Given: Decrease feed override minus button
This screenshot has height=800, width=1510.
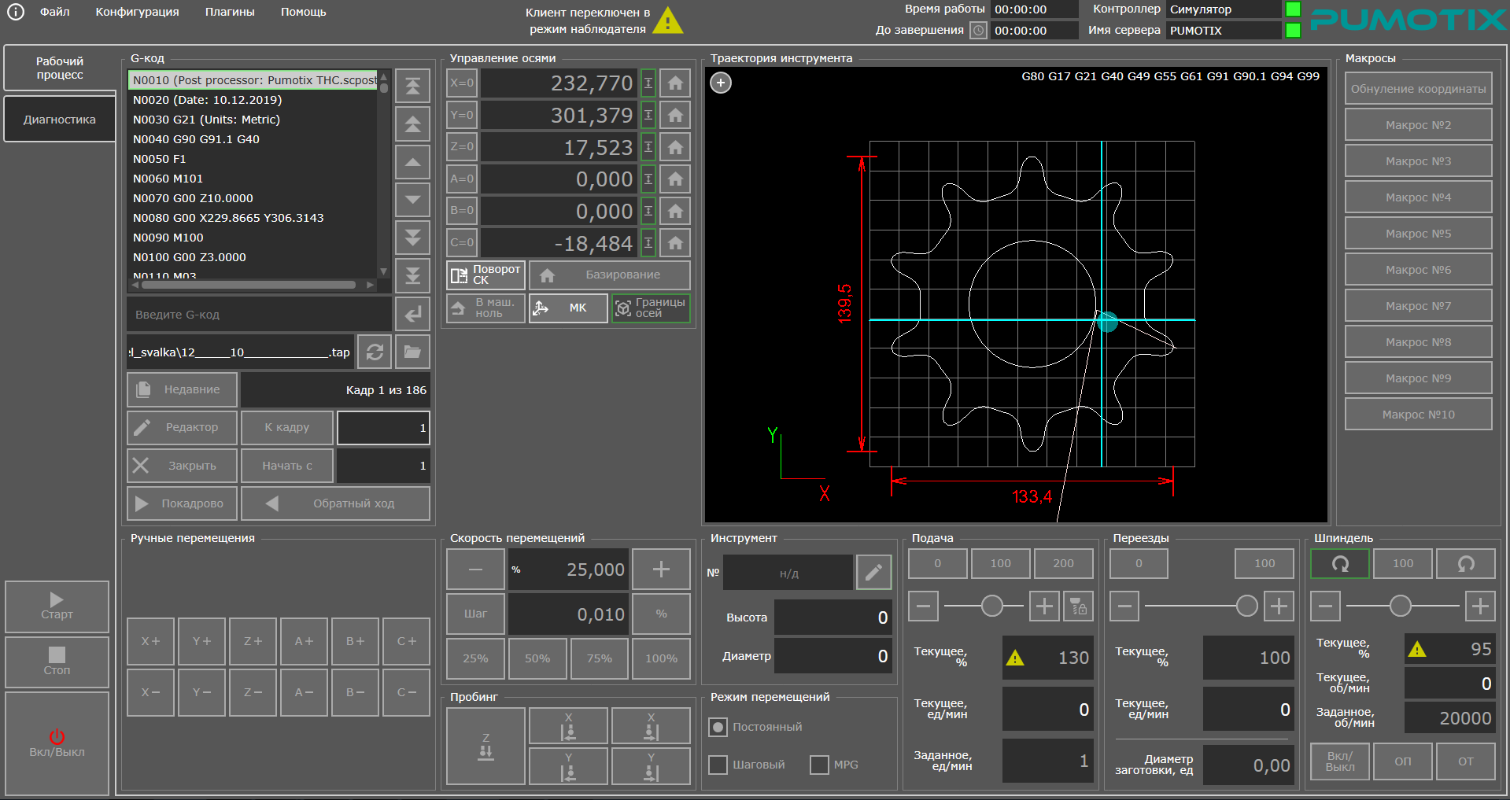Looking at the screenshot, I should [x=923, y=605].
